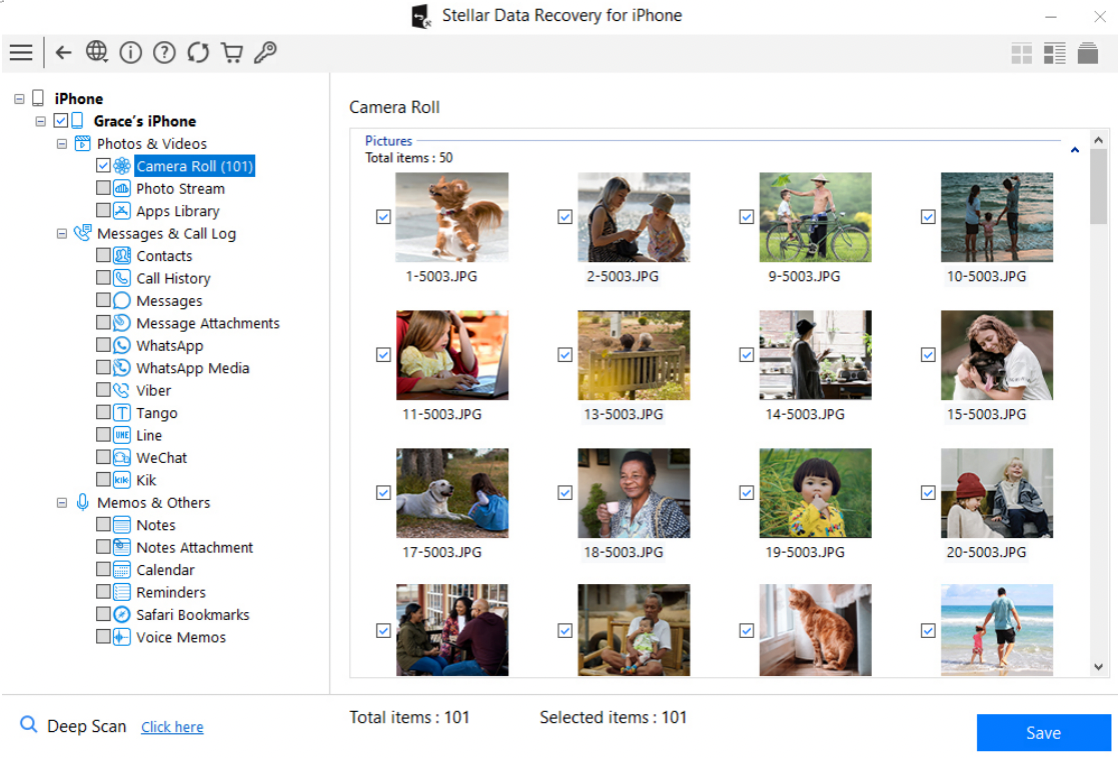Enable the Photo Stream checkbox
The width and height of the screenshot is (1118, 758).
[x=104, y=188]
